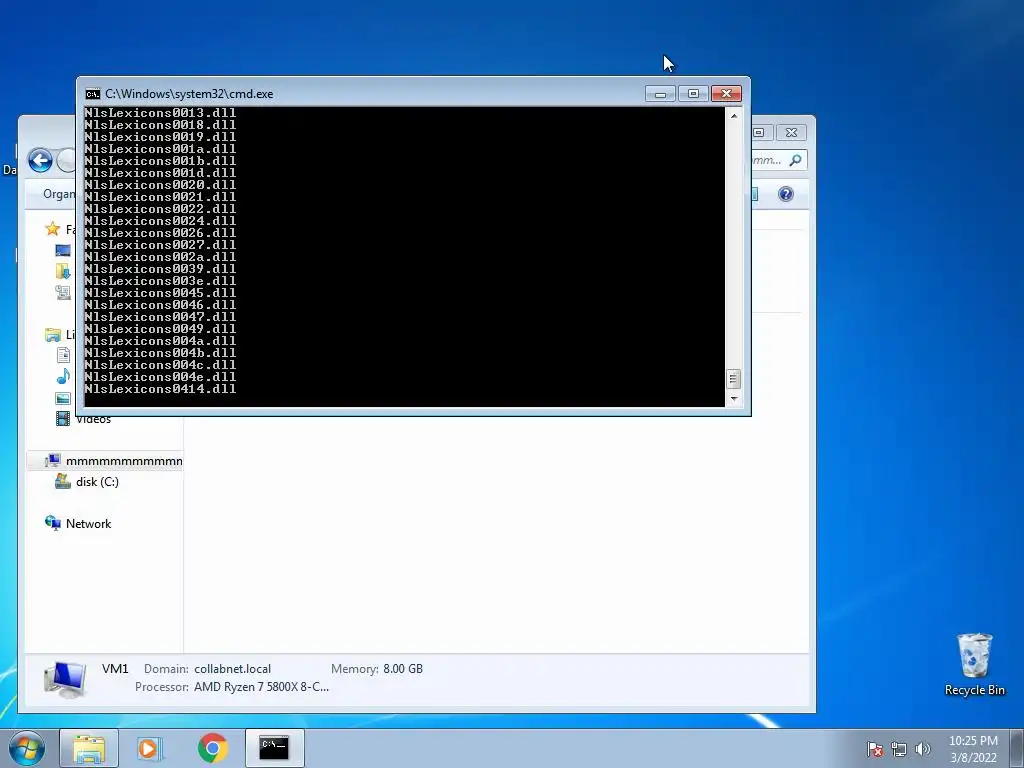The height and width of the screenshot is (768, 1024).
Task: Select the Videos library icon in sidebar
Action: pos(63,418)
